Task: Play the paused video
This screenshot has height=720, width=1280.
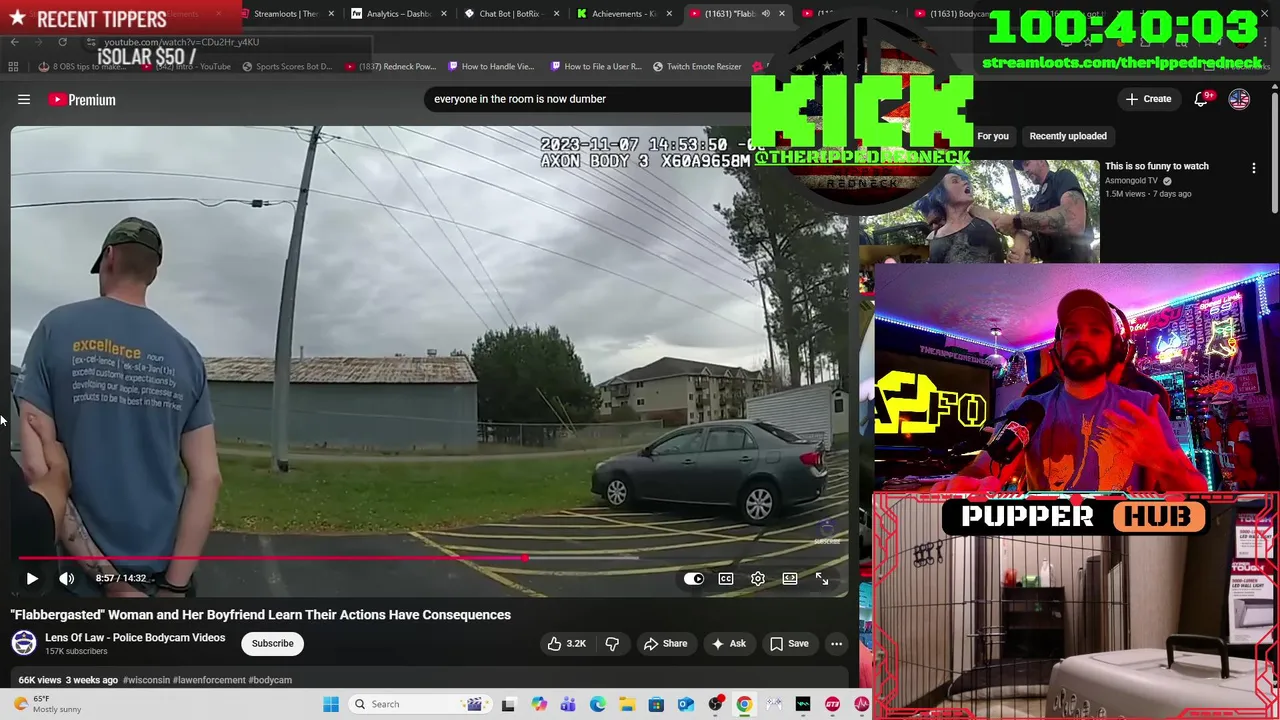Action: [32, 578]
